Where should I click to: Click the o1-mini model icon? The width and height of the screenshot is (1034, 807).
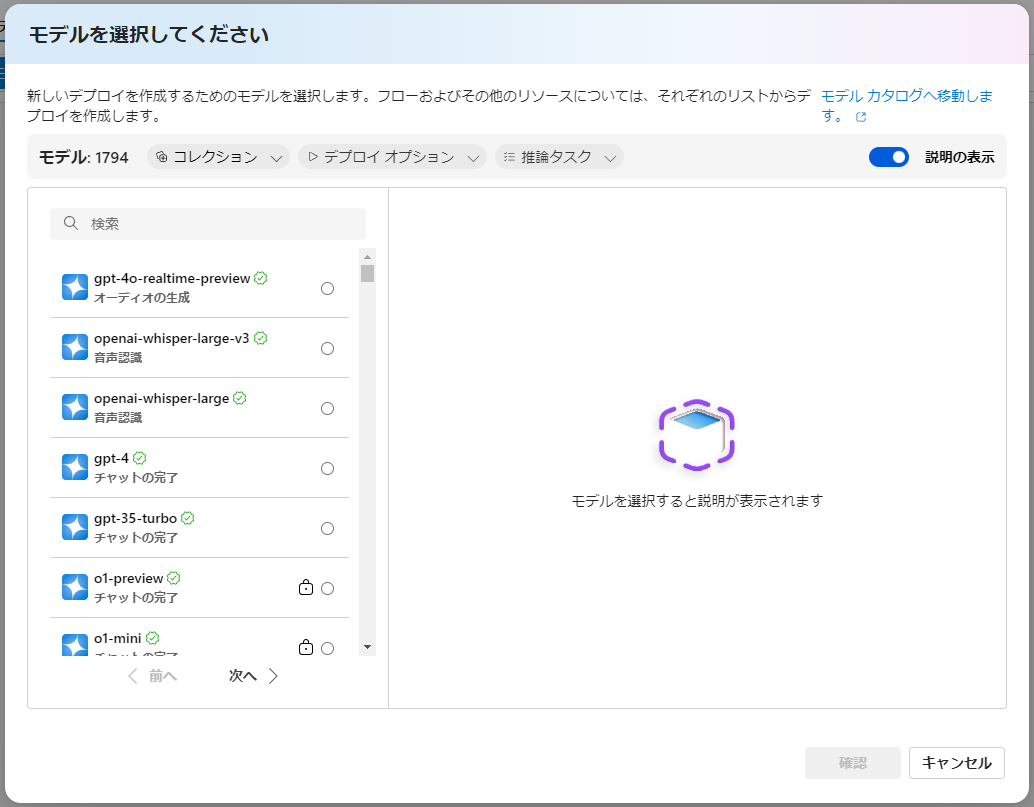[75, 645]
